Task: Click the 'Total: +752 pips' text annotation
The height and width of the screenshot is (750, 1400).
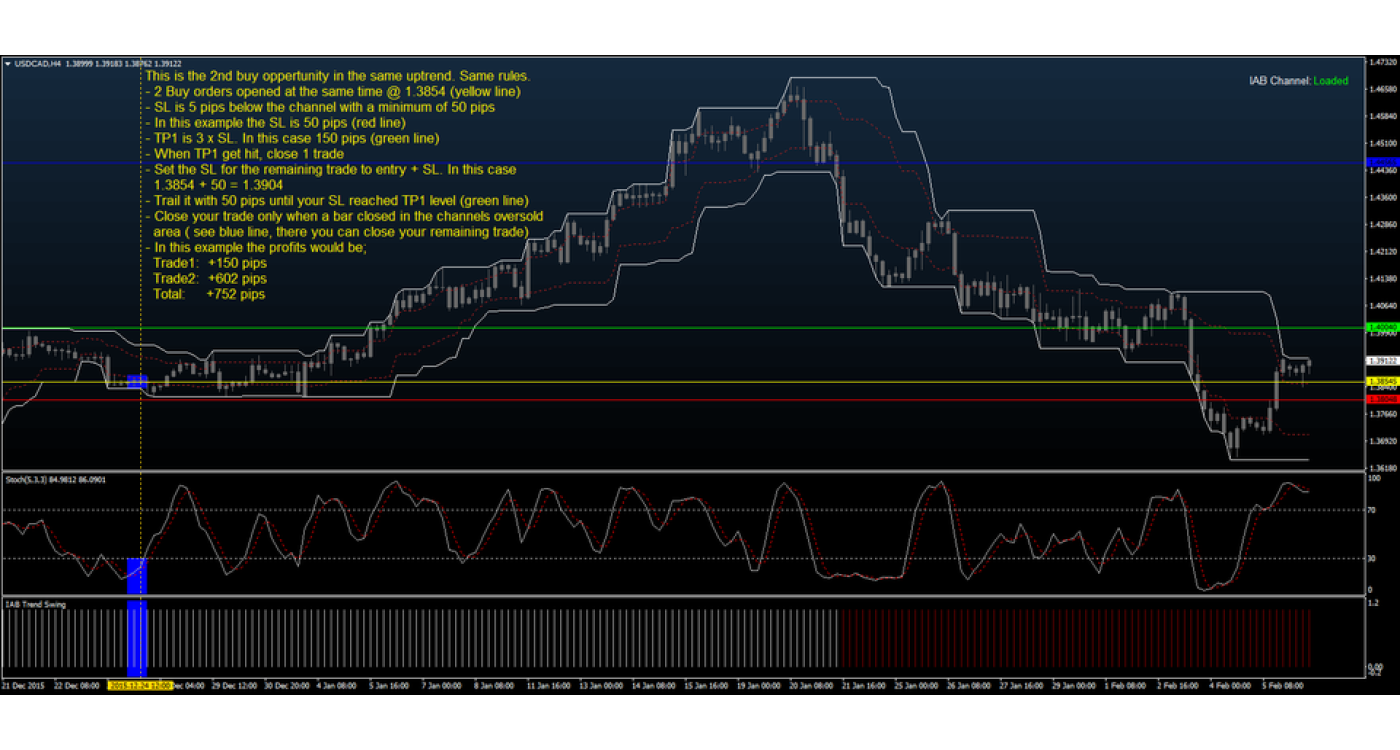Action: point(209,295)
